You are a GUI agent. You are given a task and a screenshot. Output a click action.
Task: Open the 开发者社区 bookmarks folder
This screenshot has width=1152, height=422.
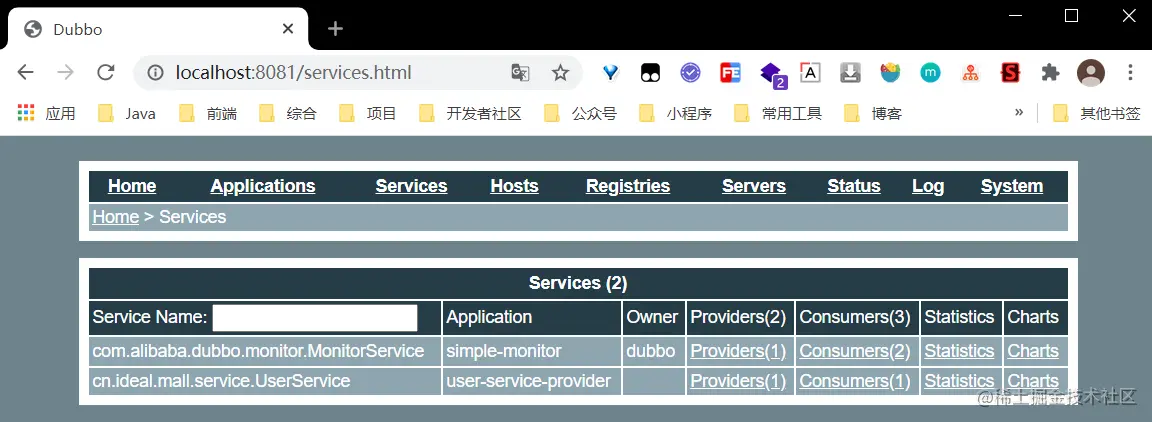(x=470, y=113)
